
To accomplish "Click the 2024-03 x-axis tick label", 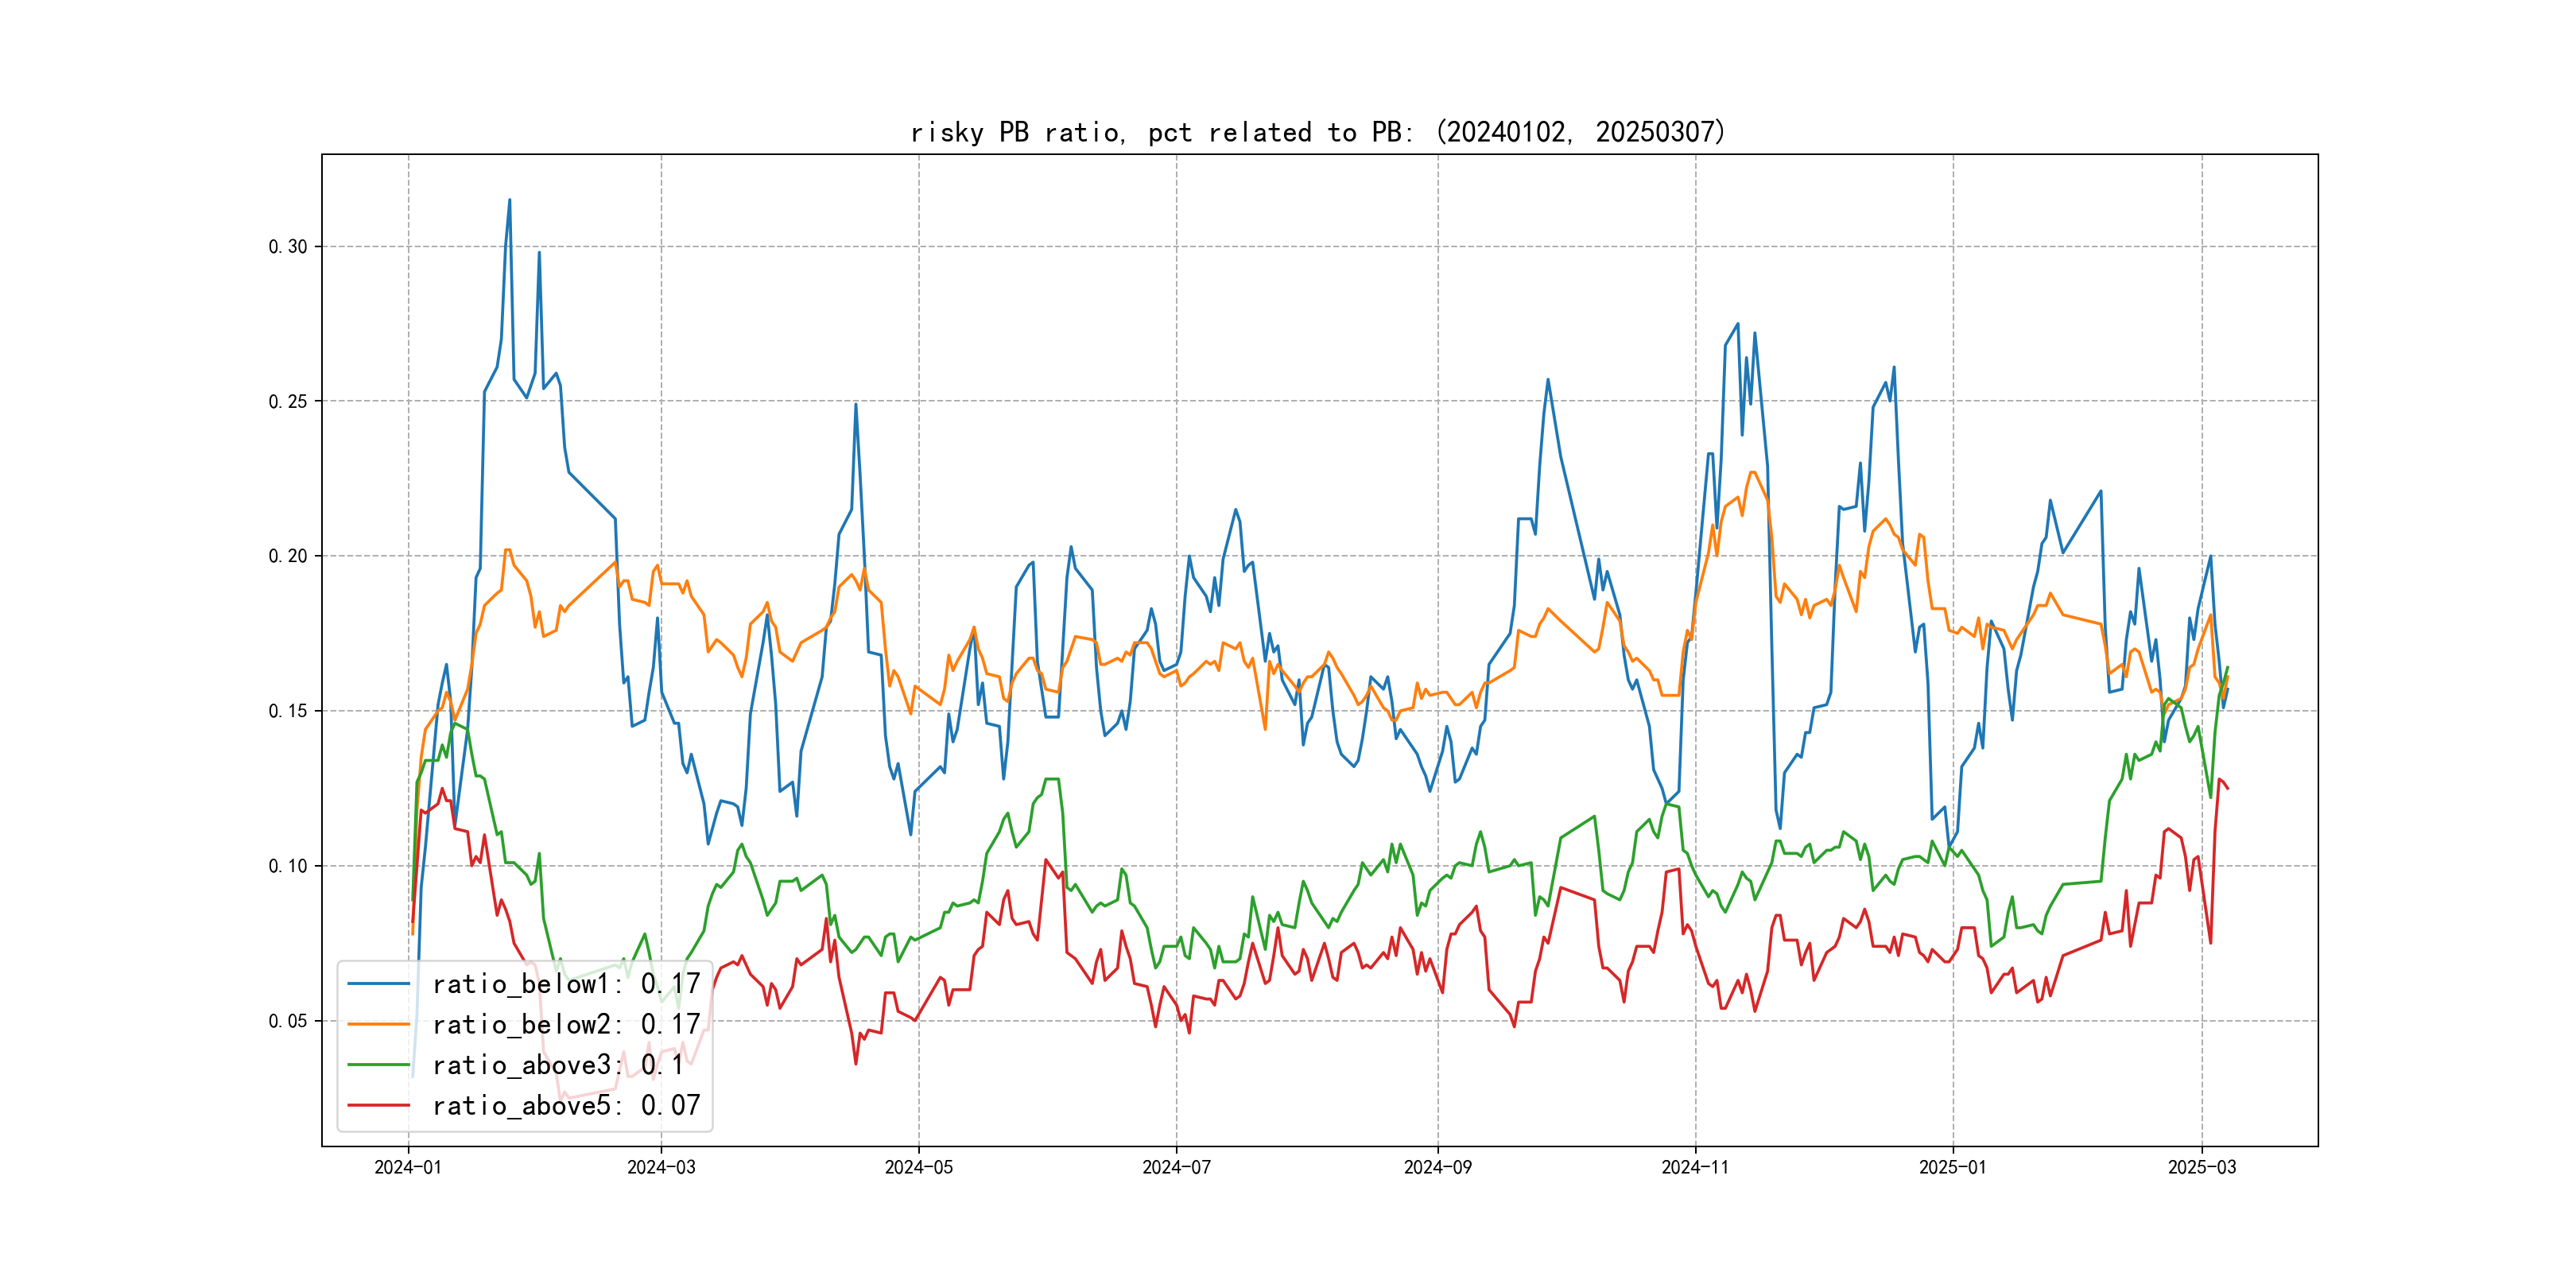I will tap(661, 1167).
